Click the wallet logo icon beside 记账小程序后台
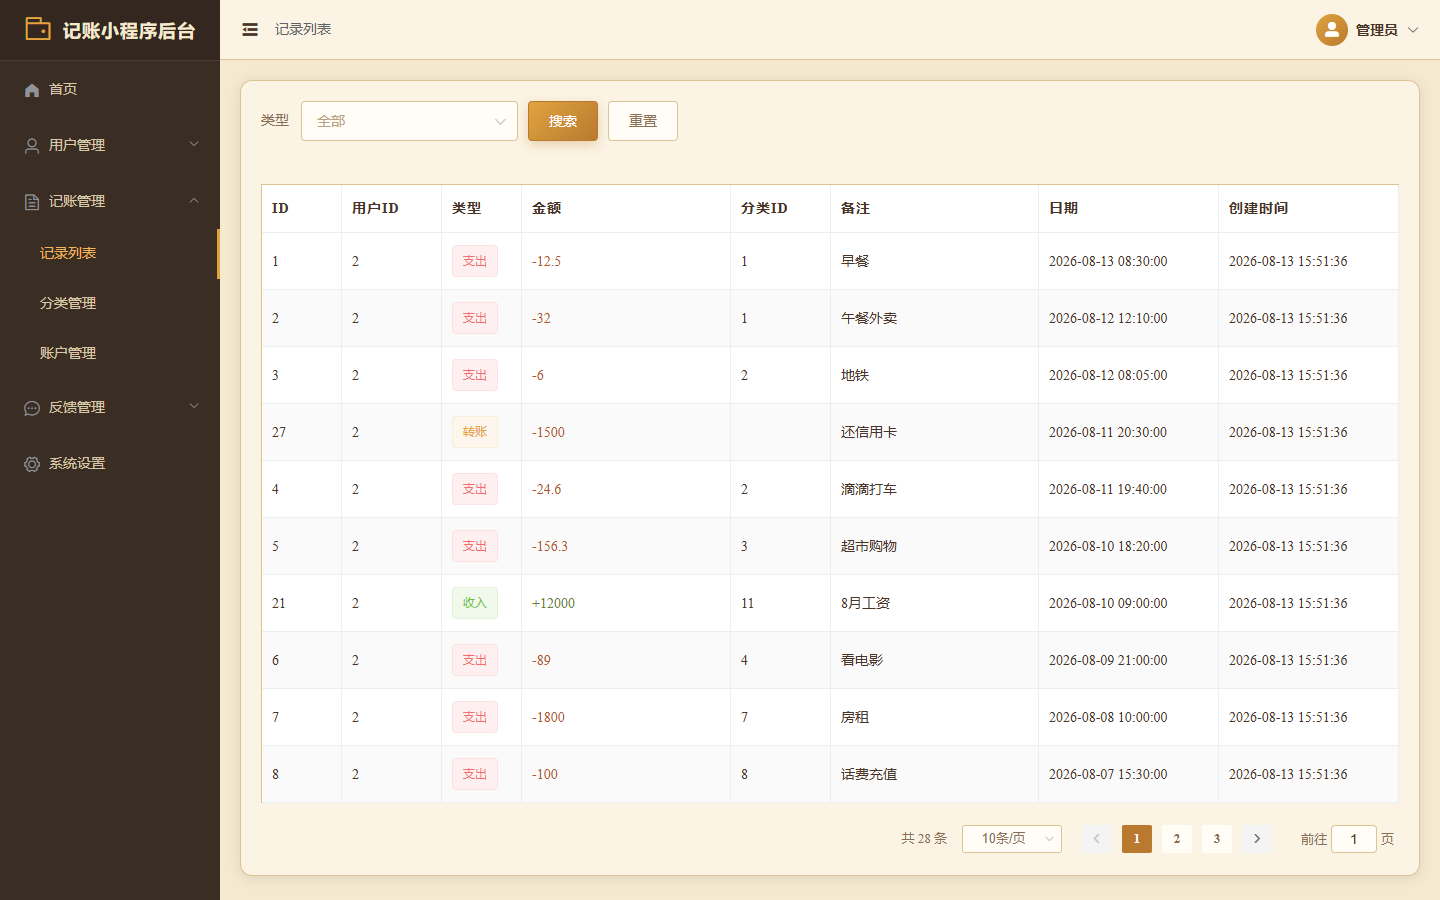The image size is (1440, 900). [38, 29]
